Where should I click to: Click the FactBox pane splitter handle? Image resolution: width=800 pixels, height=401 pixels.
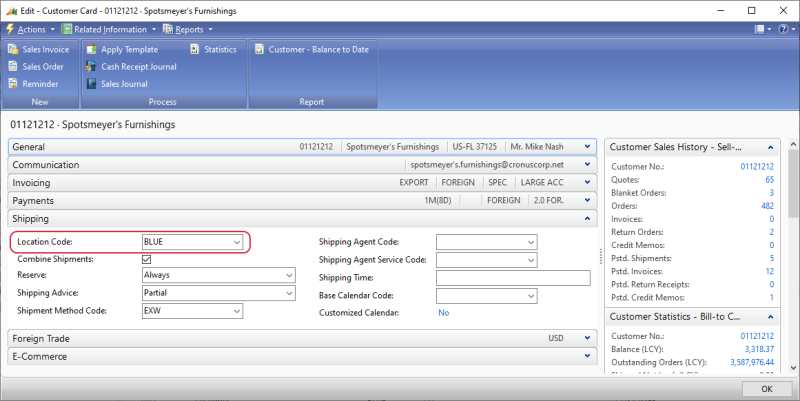tap(601, 256)
